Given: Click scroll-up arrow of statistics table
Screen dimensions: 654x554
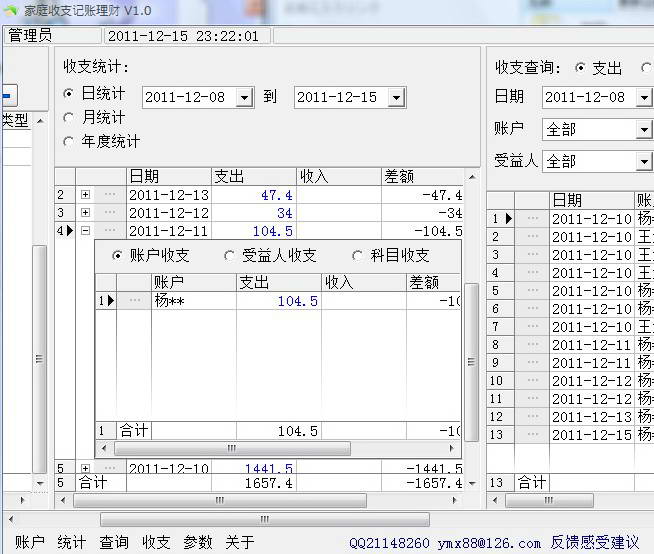Looking at the screenshot, I should click(x=472, y=177).
